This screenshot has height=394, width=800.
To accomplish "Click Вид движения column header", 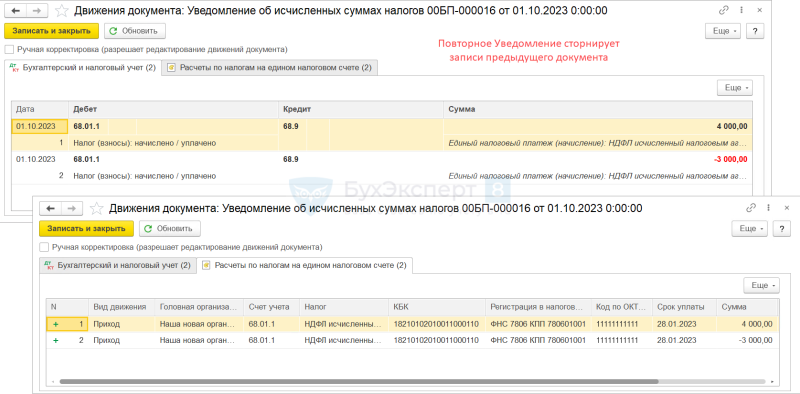I will coord(122,307).
